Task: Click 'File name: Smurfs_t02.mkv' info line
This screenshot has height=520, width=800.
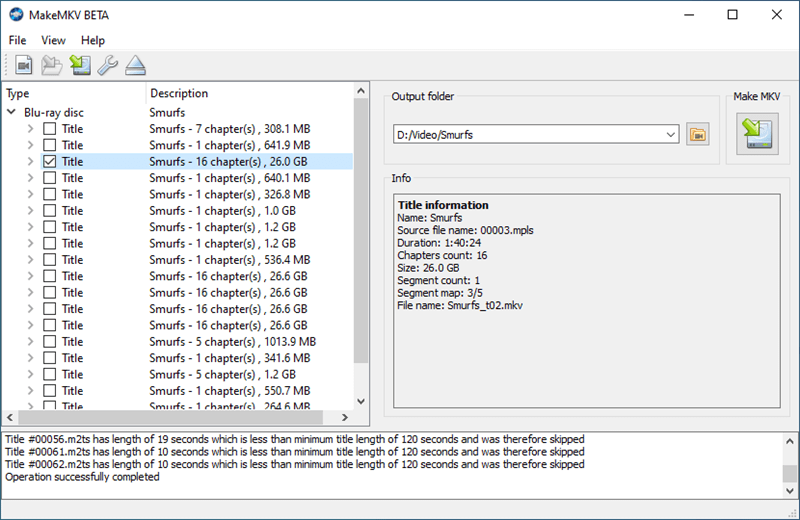Action: pos(460,306)
